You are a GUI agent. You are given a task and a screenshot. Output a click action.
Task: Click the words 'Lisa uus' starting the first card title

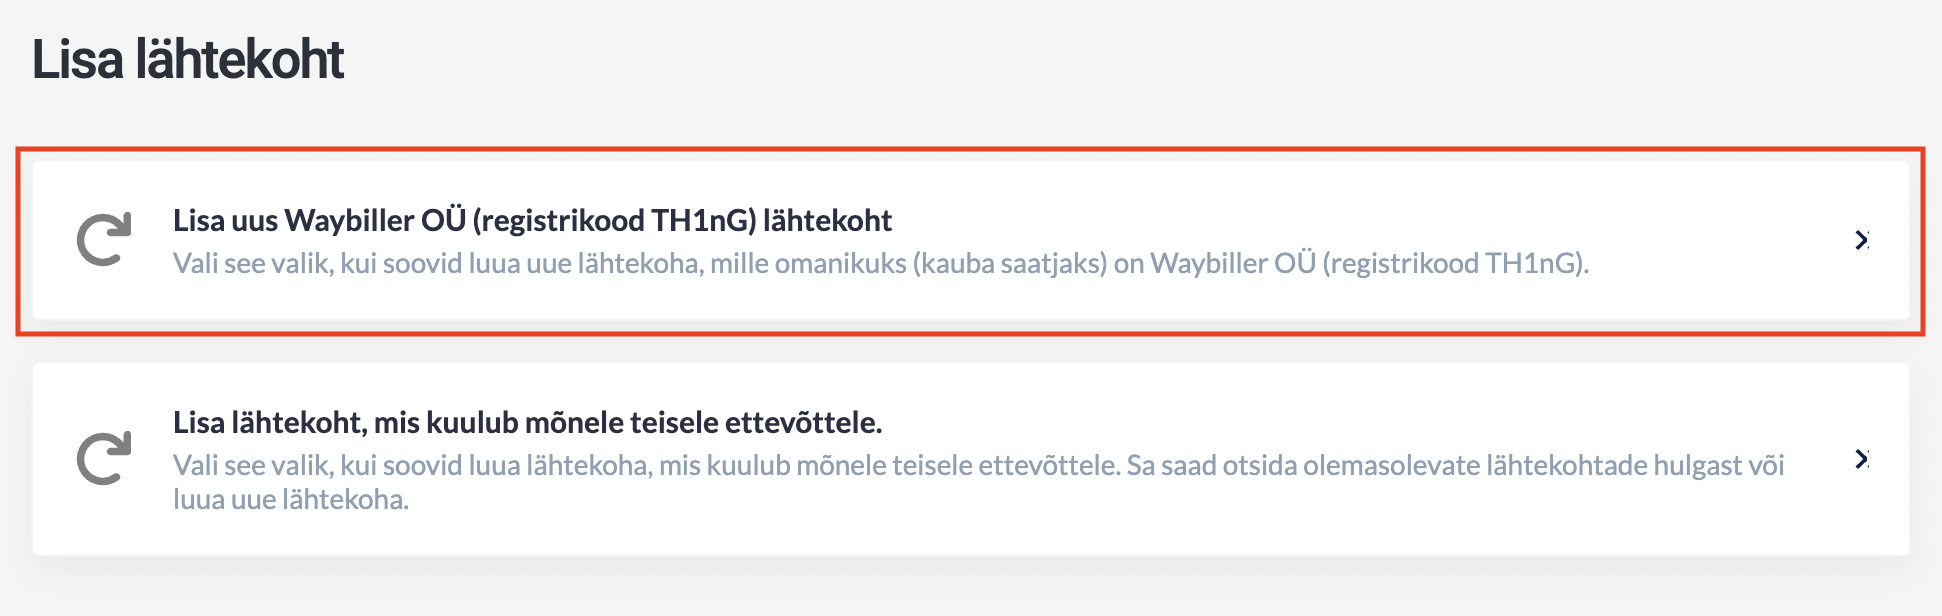coord(225,220)
